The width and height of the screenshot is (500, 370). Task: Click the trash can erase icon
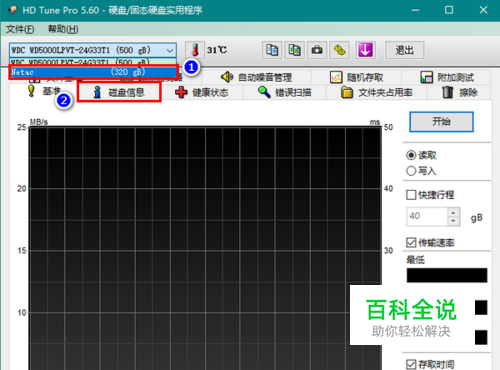pyautogui.click(x=447, y=92)
